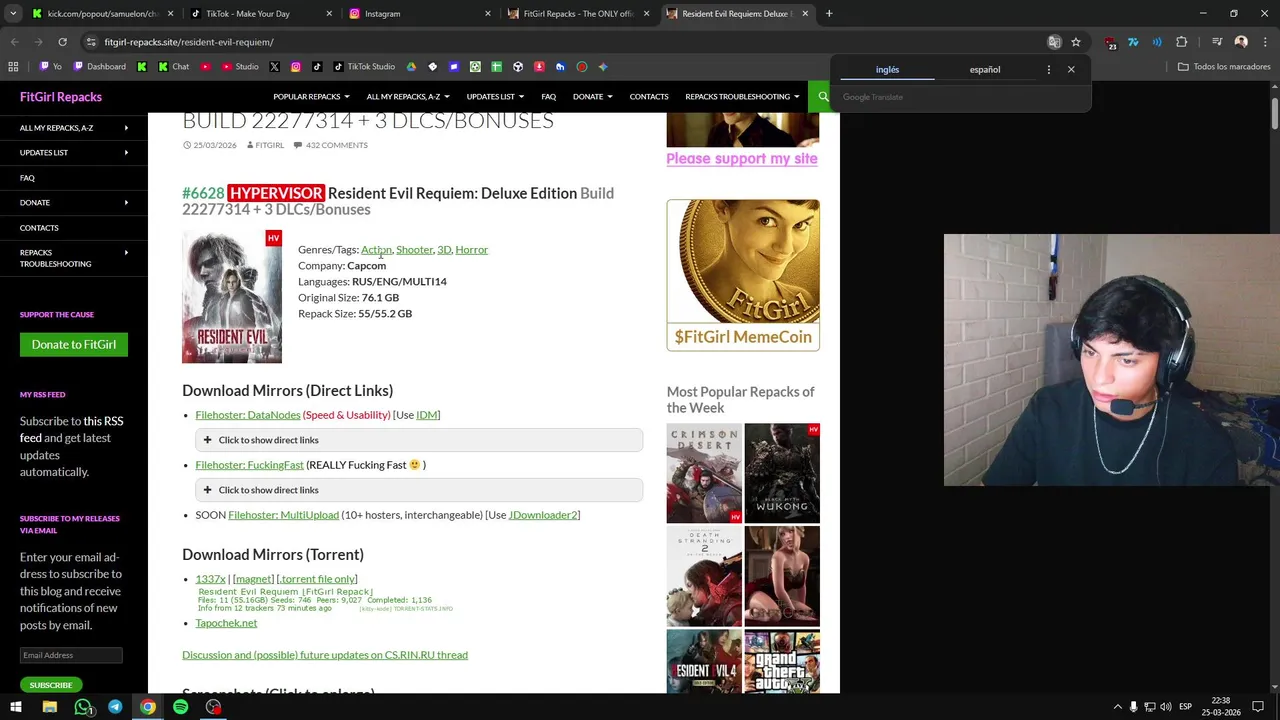Open Contacts in top navigation
This screenshot has height=720, width=1280.
pyautogui.click(x=649, y=97)
